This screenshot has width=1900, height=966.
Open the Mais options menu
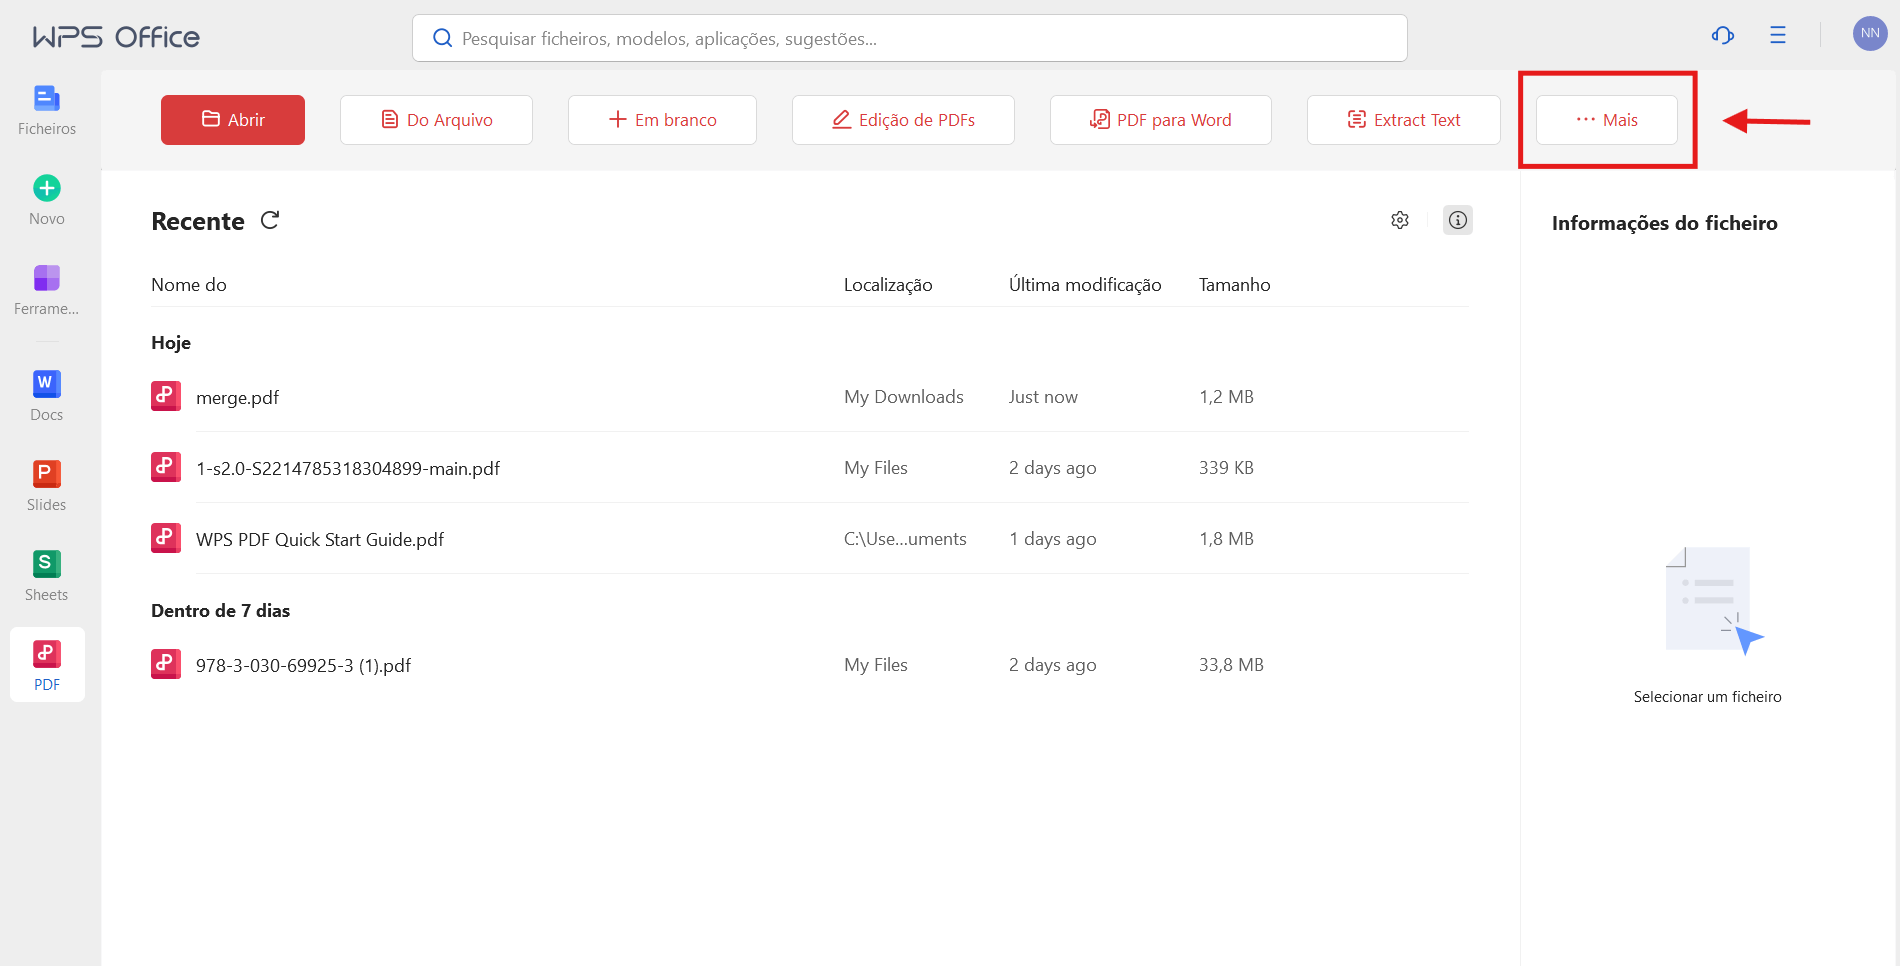(x=1607, y=119)
